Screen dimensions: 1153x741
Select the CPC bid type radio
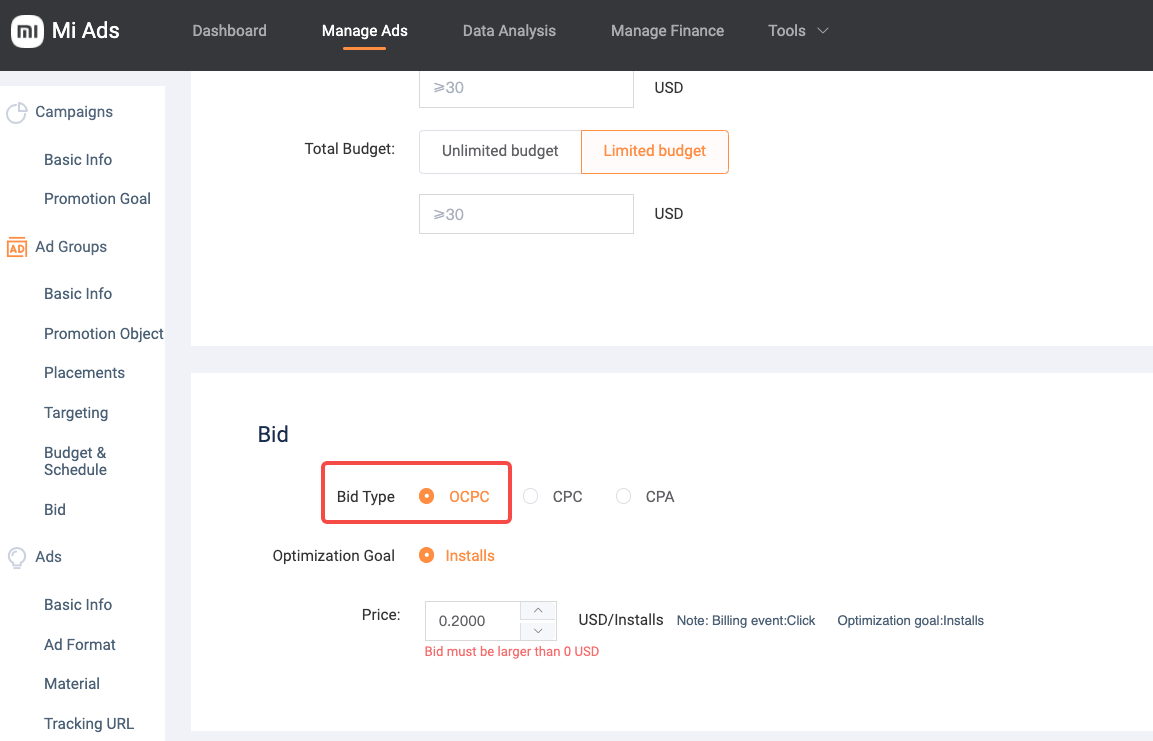[531, 496]
